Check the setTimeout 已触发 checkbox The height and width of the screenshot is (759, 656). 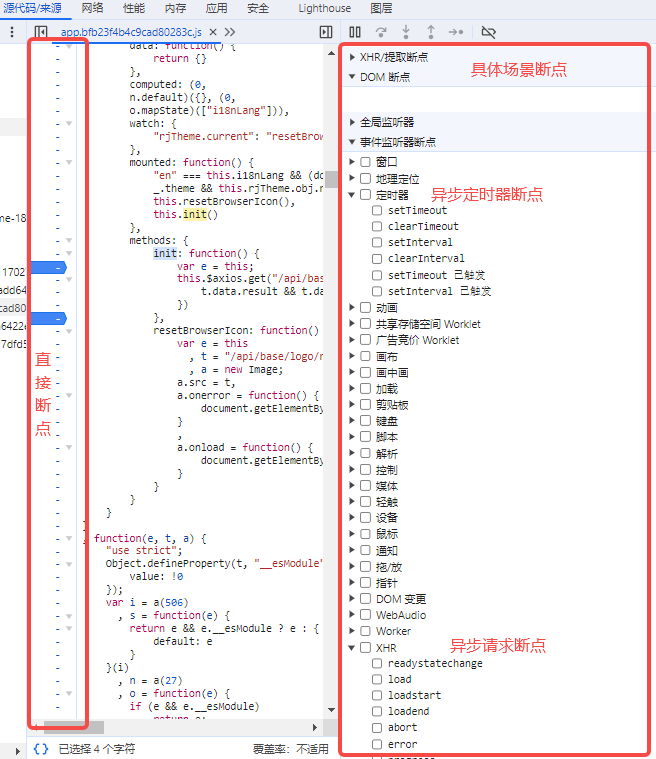point(377,275)
